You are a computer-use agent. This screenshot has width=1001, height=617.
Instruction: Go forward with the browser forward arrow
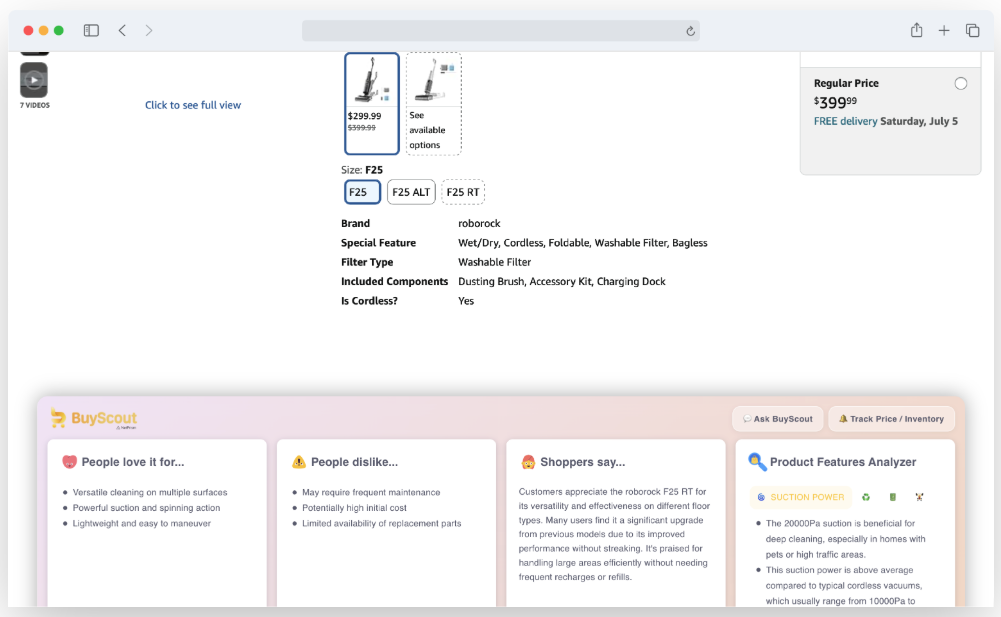149,30
